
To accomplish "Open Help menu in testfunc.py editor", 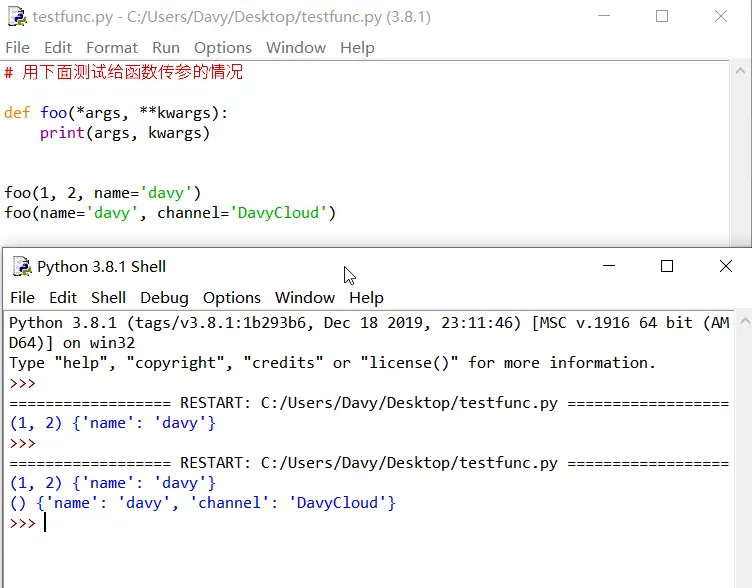I will [357, 48].
